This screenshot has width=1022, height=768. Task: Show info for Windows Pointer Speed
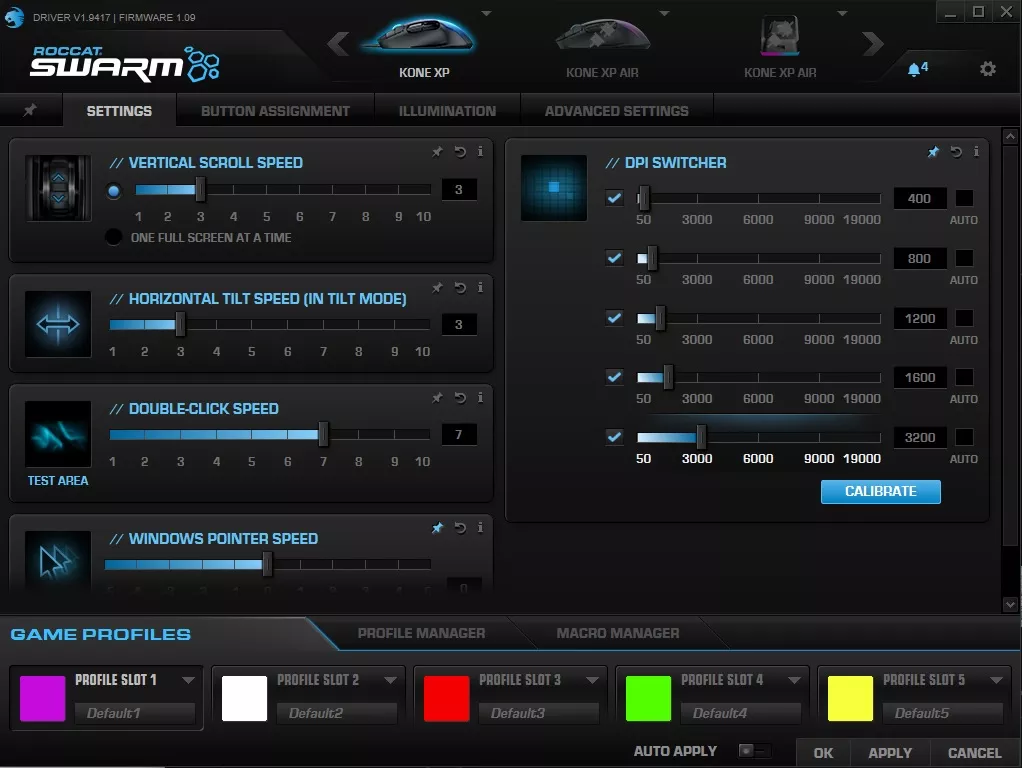pos(480,527)
